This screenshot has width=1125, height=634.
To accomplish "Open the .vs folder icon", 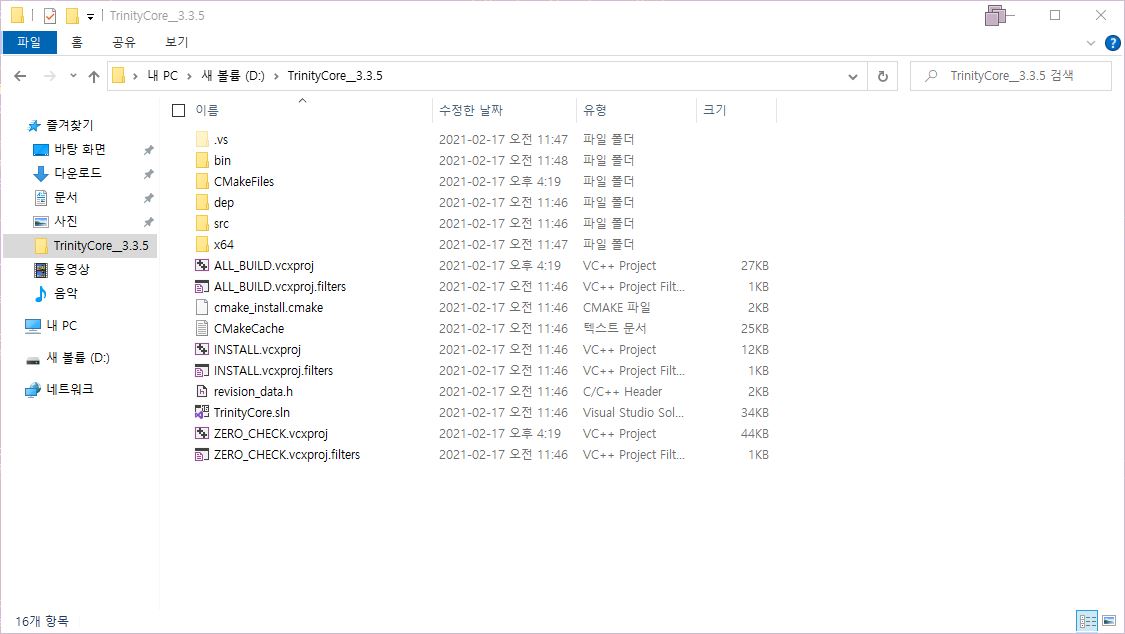I will [202, 139].
